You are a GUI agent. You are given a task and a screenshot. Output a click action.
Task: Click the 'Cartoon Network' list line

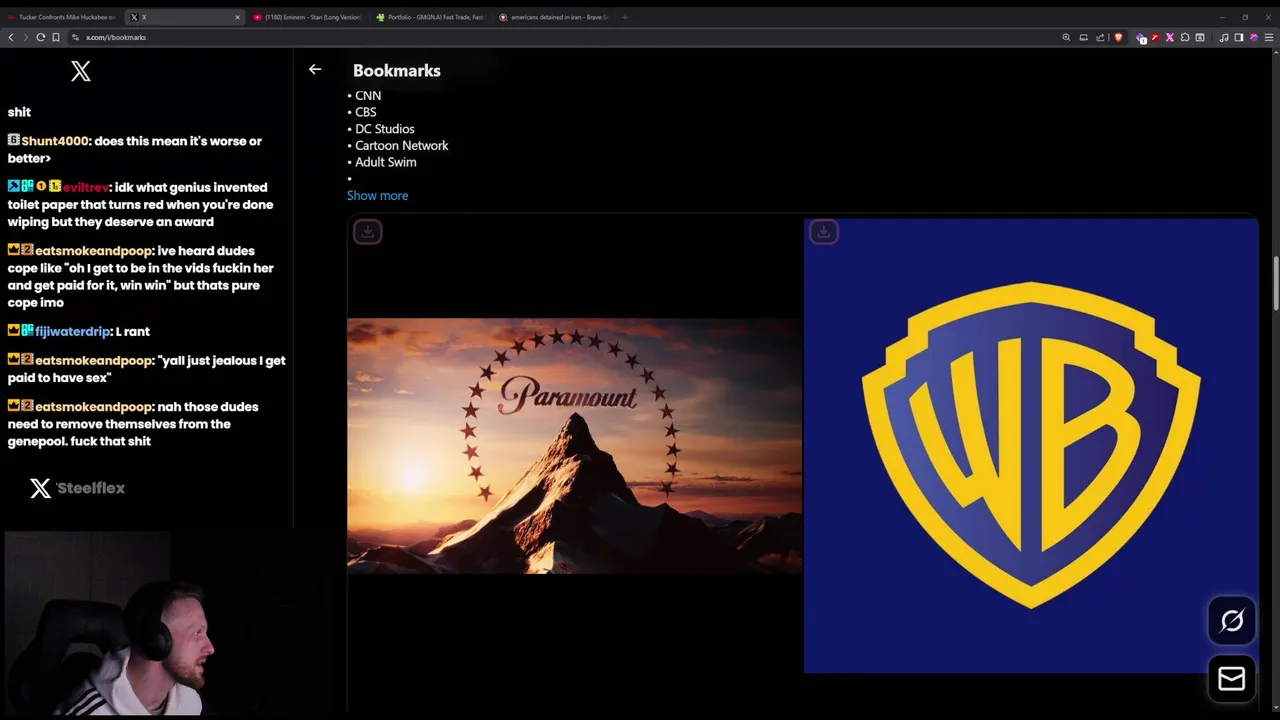pyautogui.click(x=398, y=146)
